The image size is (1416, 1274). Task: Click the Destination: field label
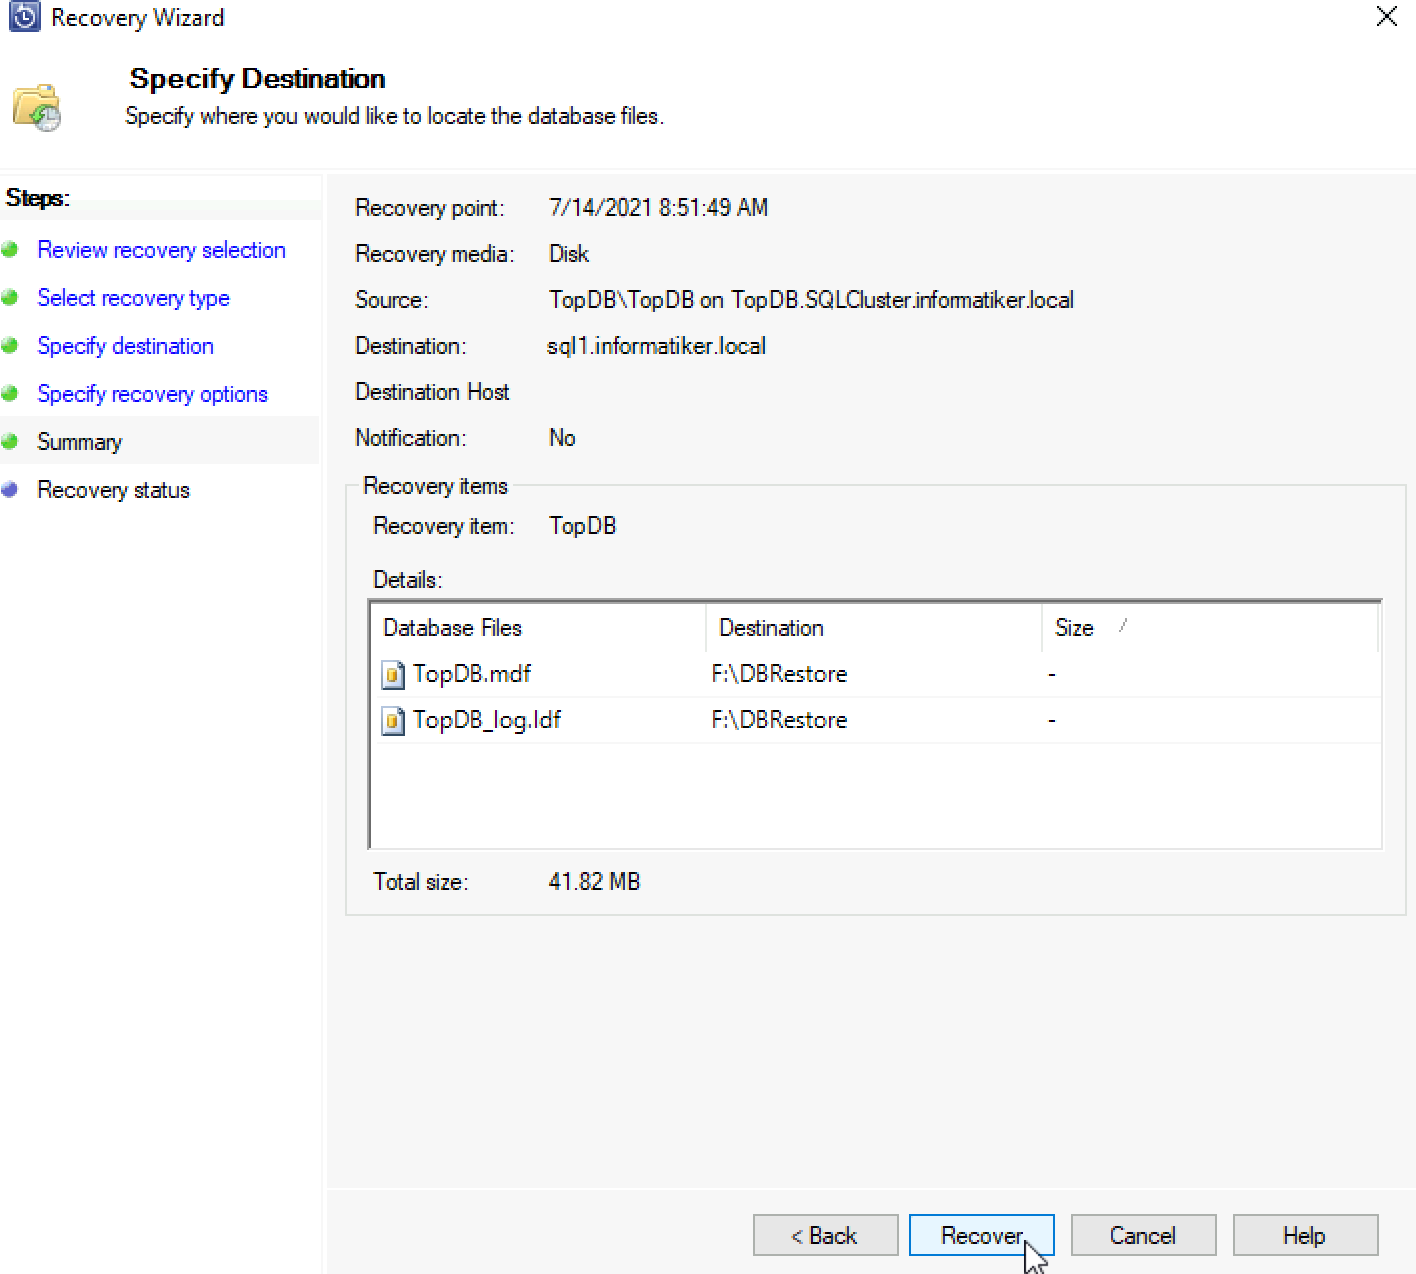point(410,346)
